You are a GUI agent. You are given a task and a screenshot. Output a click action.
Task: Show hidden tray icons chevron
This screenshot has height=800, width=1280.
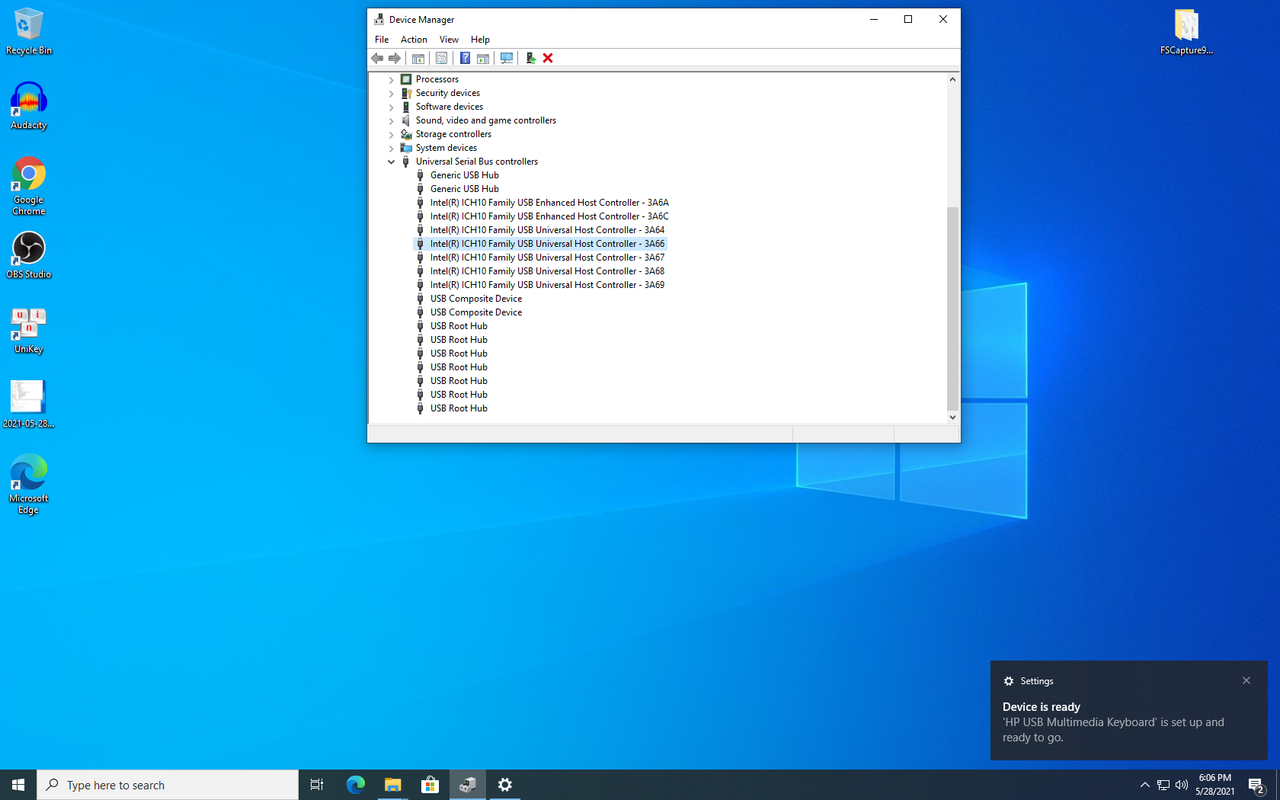coord(1145,785)
